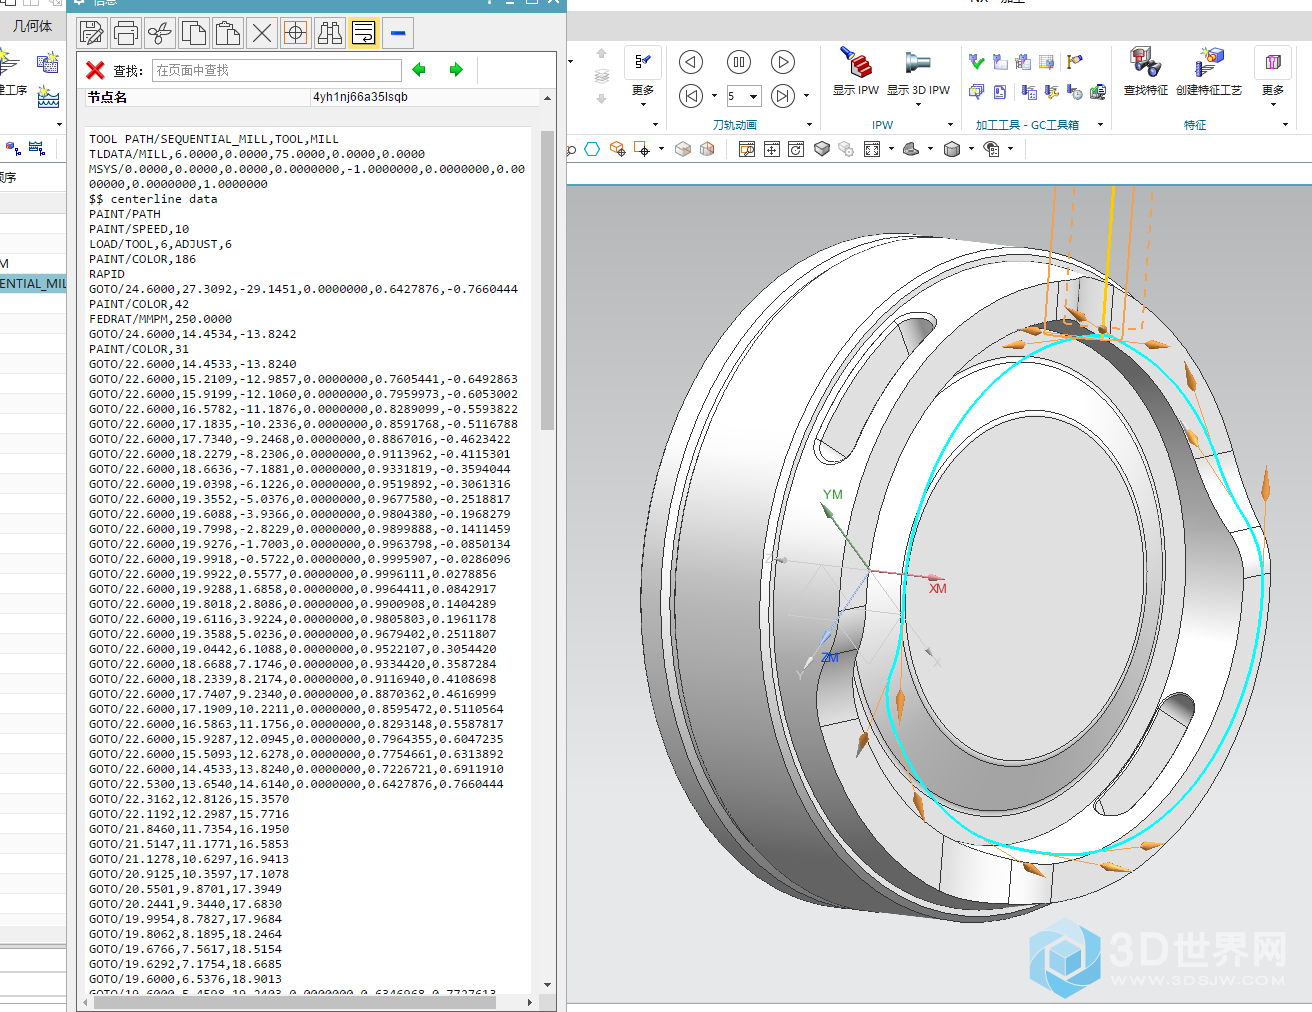Click the zoom window view icon
Image resolution: width=1312 pixels, height=1012 pixels.
747,149
